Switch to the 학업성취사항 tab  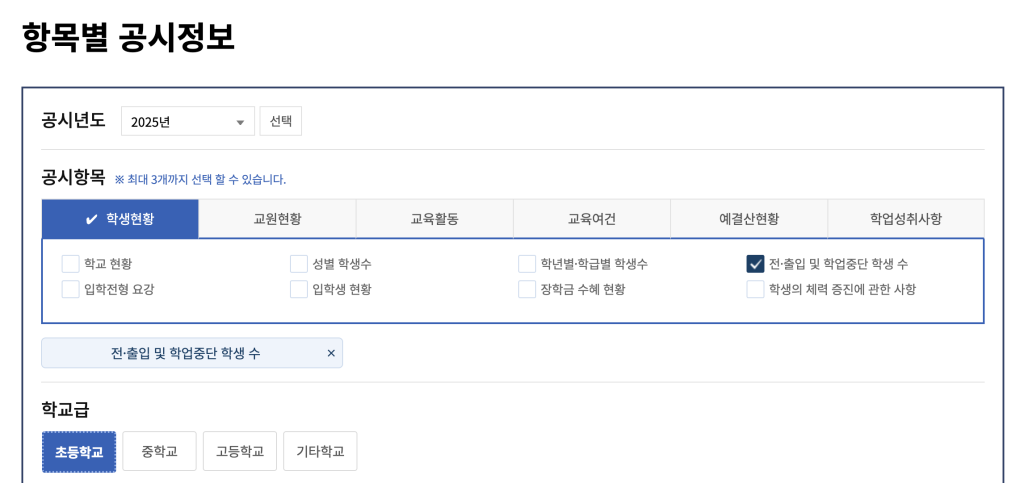coord(905,219)
